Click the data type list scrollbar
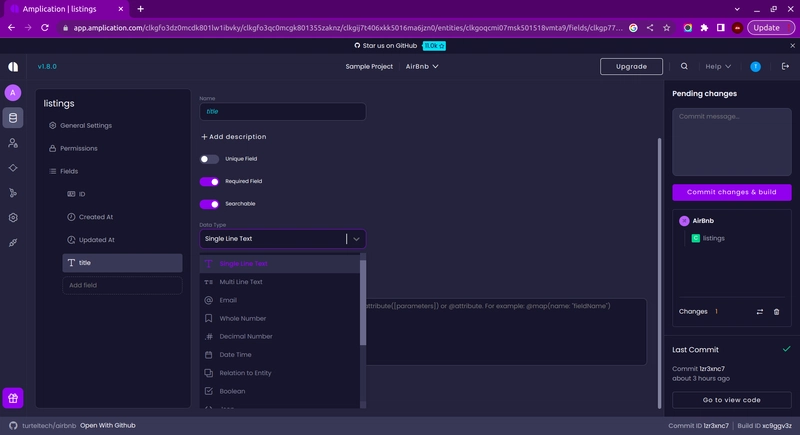Screen dimensions: 800x435 click(x=363, y=303)
